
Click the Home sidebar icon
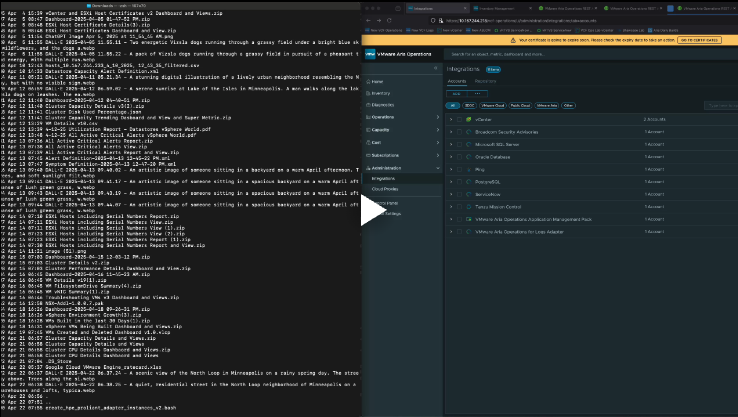369,81
